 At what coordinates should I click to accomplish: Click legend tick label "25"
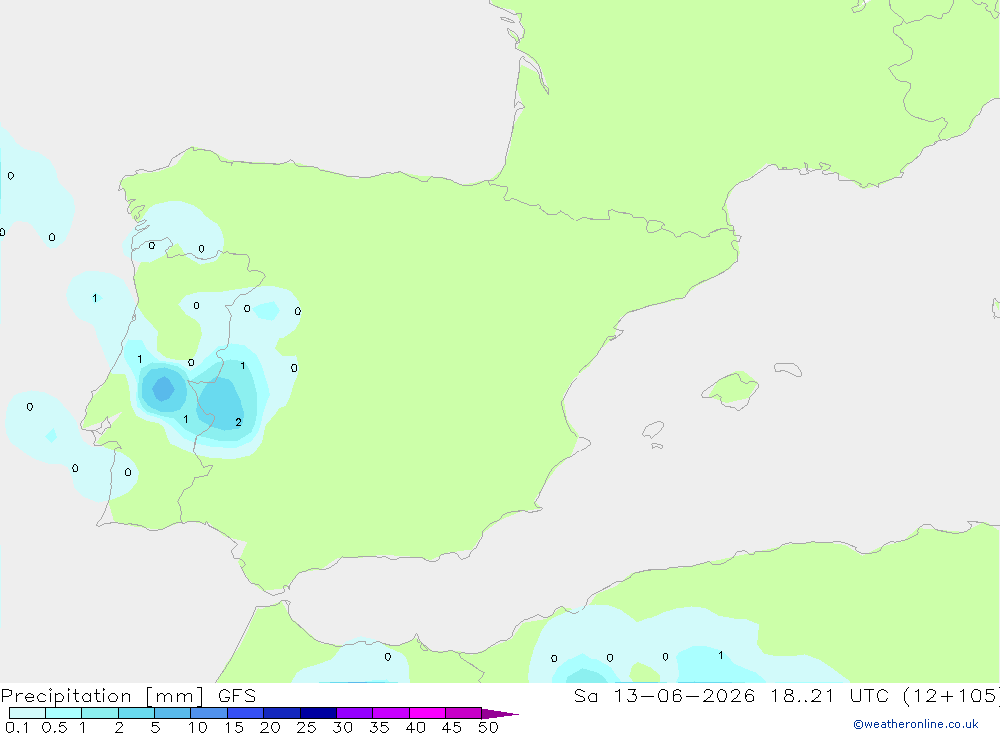click(x=306, y=727)
